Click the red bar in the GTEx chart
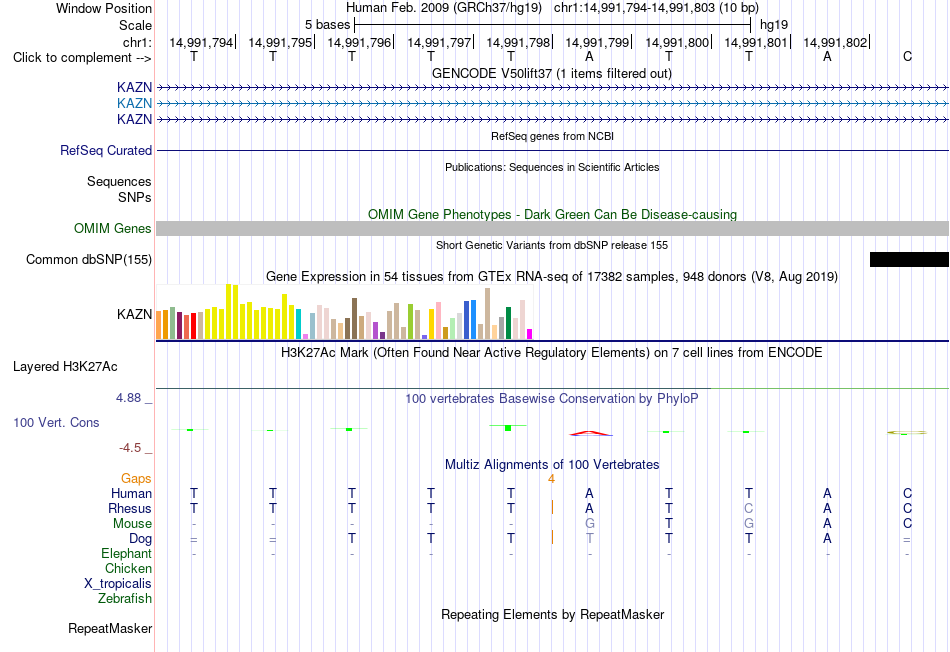 [193, 326]
